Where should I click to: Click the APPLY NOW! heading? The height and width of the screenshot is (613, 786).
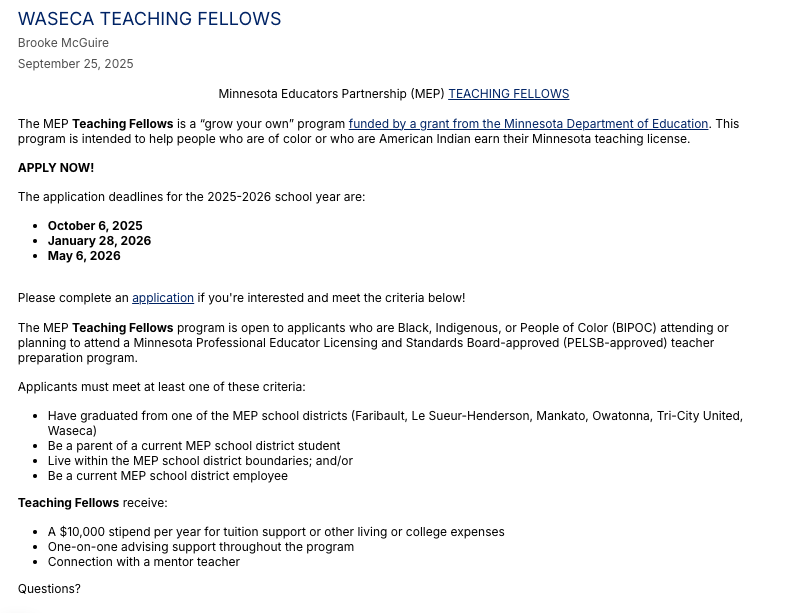tap(56, 168)
